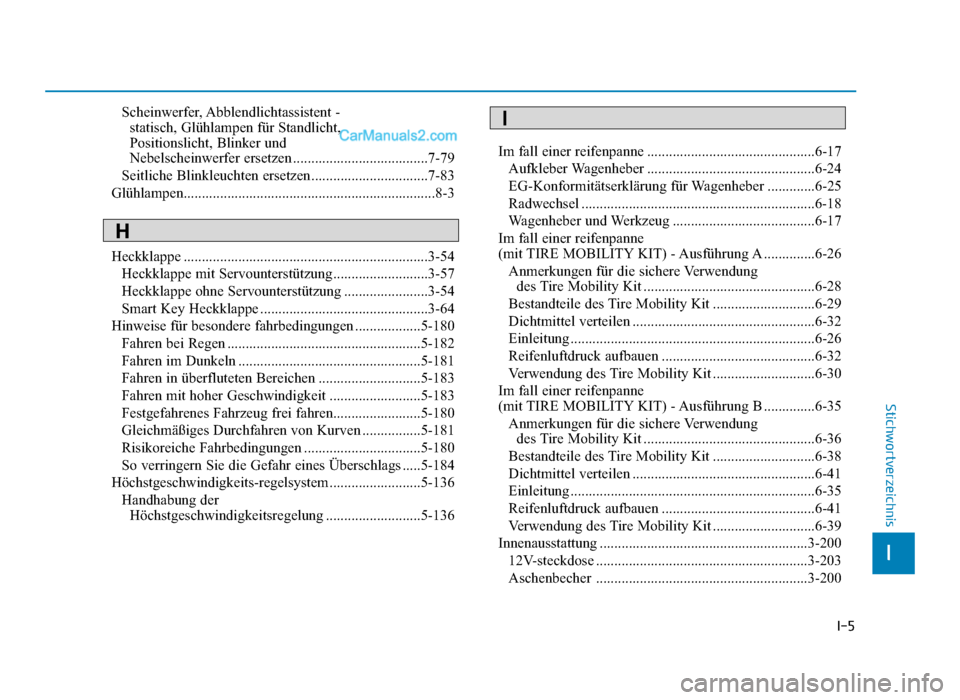Open 'Verwendung des Tire Mobility Kit' page 6-30

click(x=675, y=374)
